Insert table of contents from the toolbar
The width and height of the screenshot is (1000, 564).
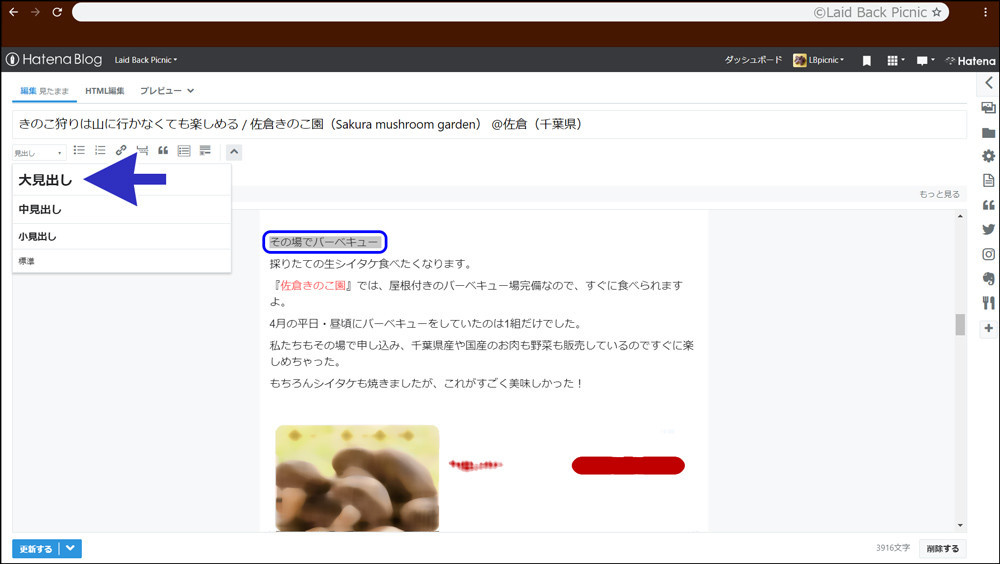point(184,151)
